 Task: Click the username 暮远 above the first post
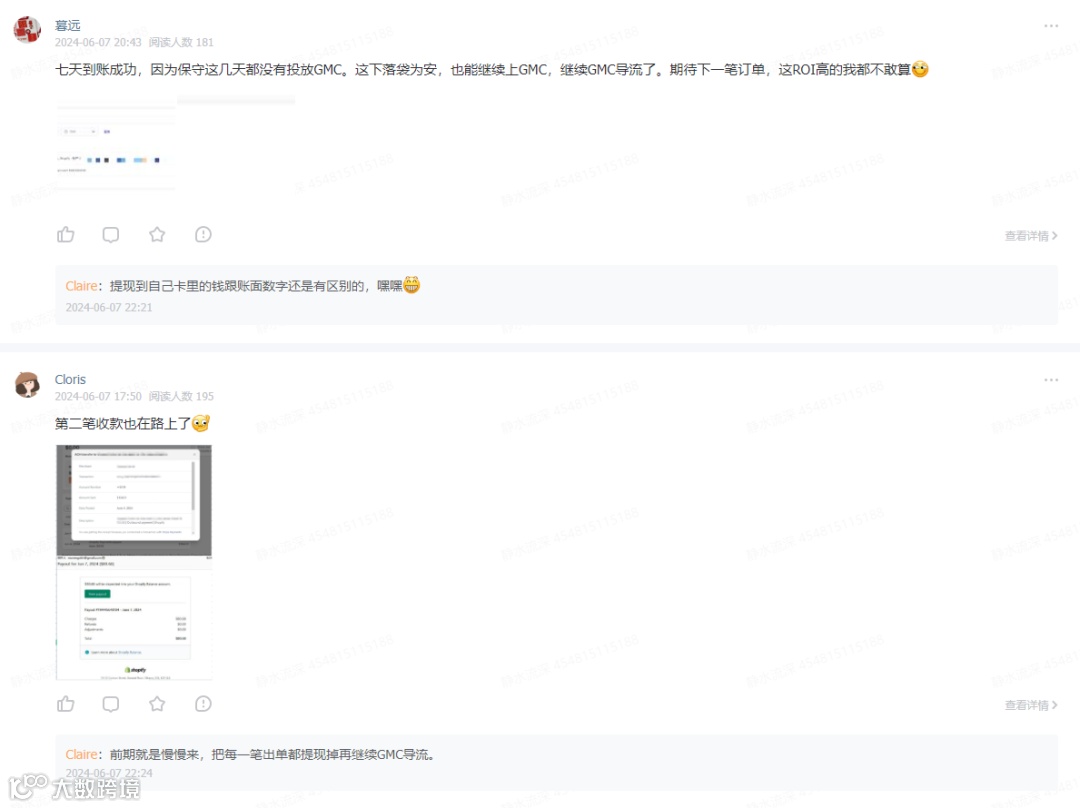coord(68,25)
